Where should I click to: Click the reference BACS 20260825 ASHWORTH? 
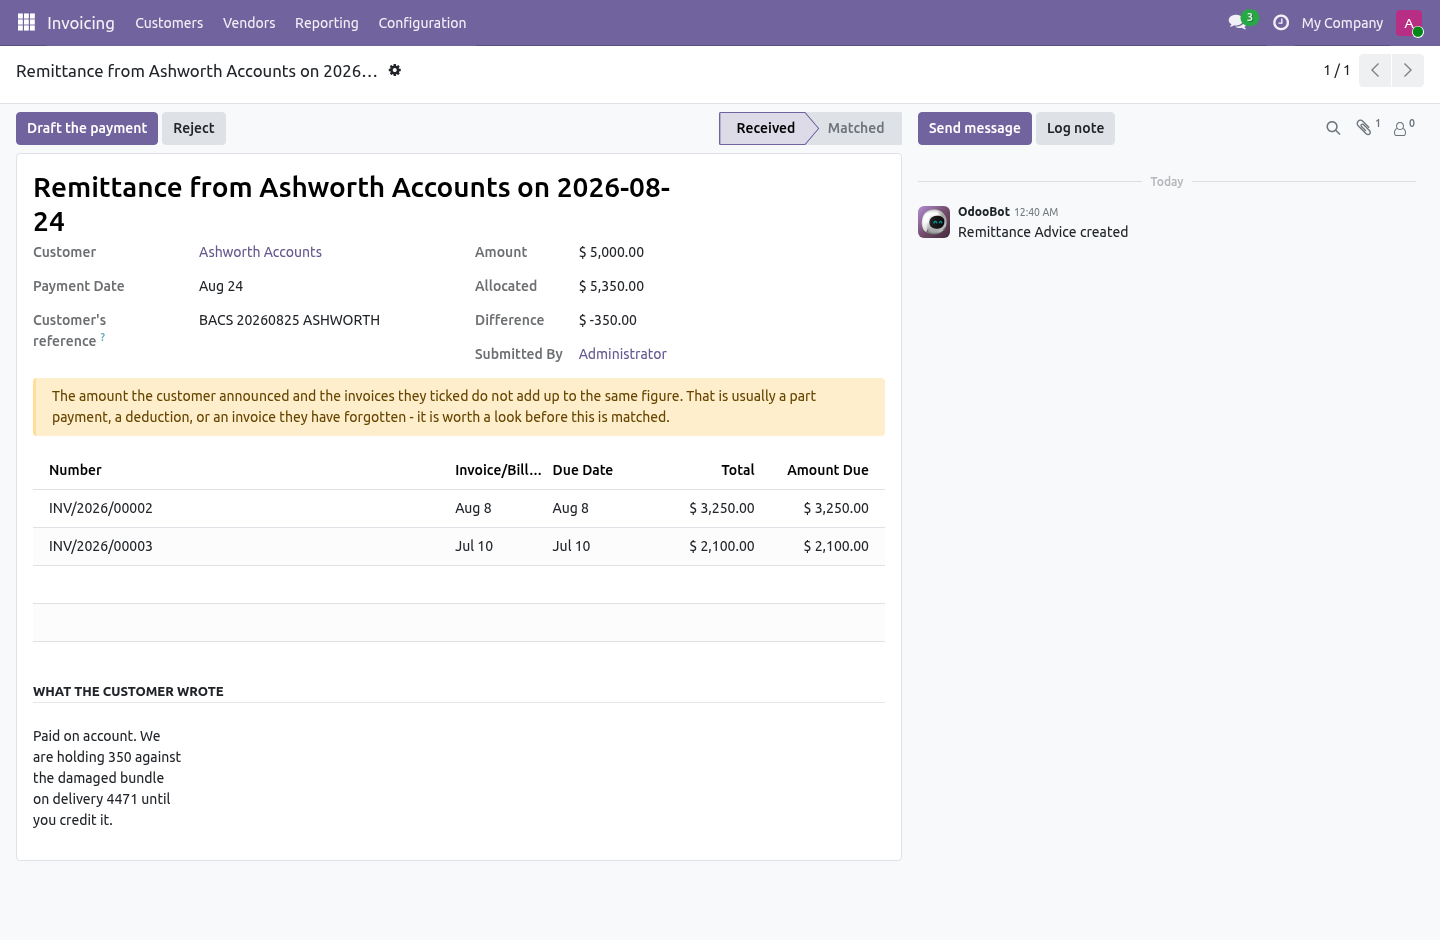[x=289, y=320]
